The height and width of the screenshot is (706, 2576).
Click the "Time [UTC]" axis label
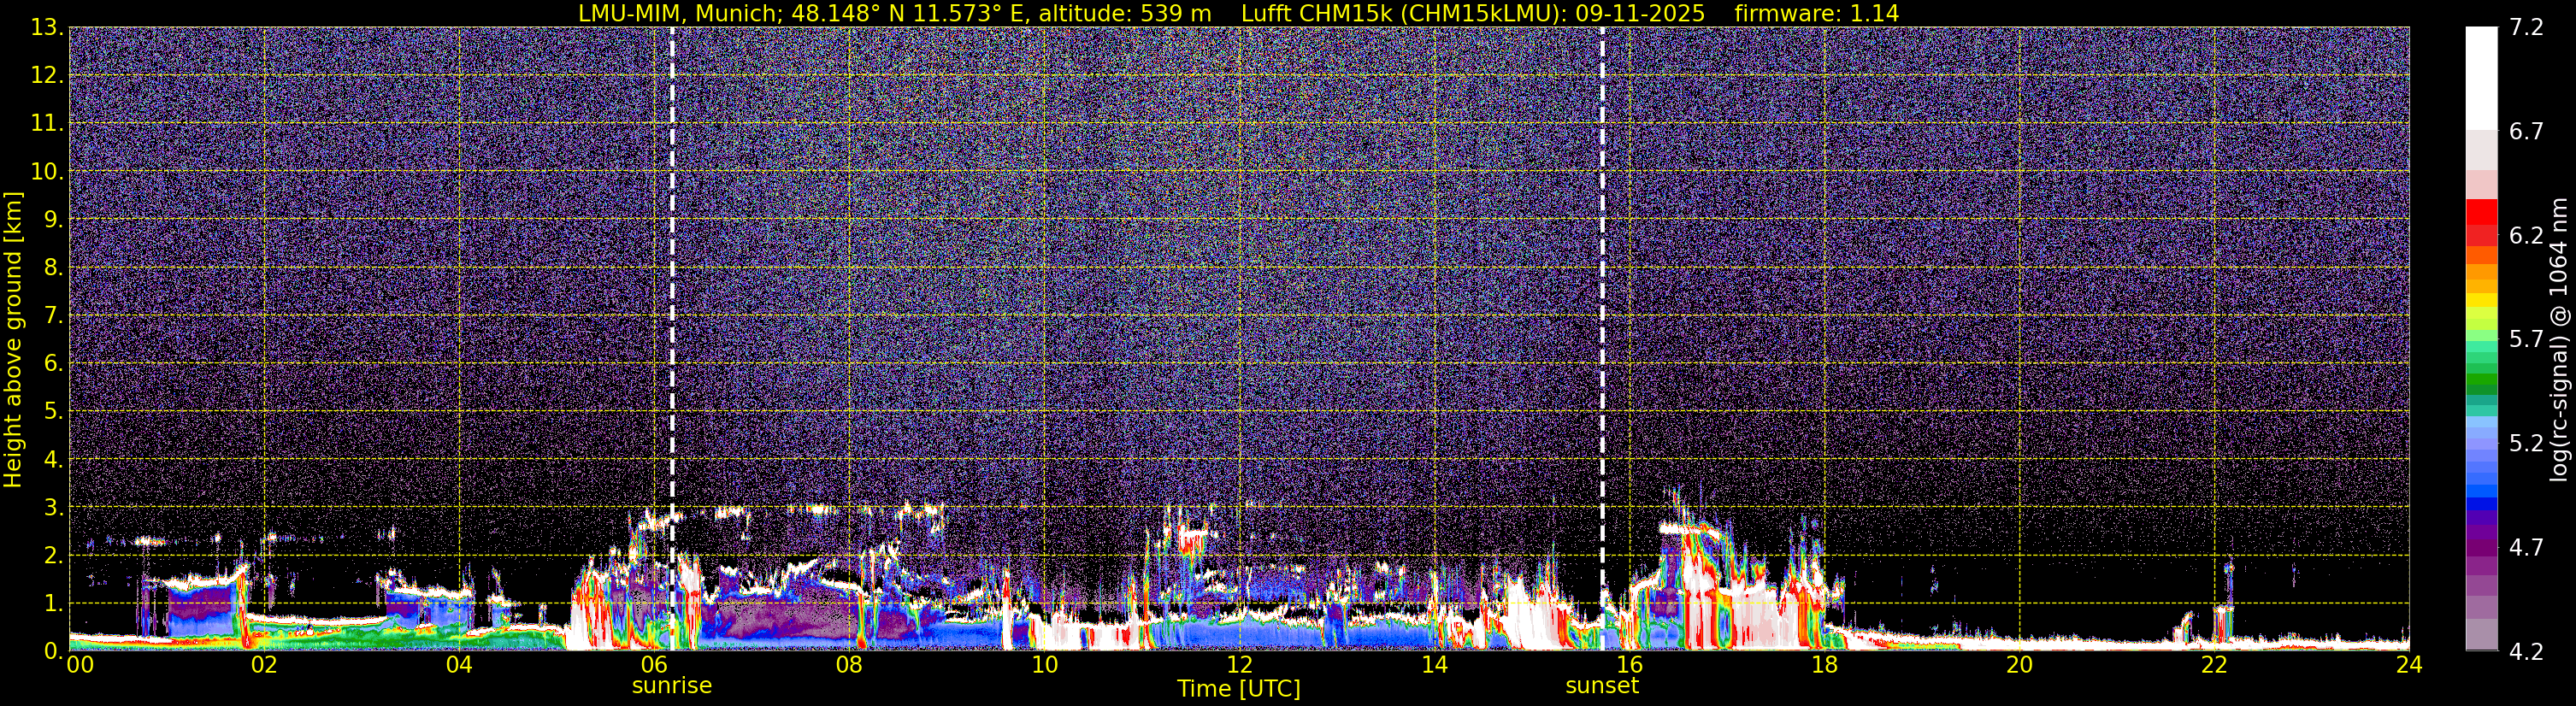(1239, 689)
